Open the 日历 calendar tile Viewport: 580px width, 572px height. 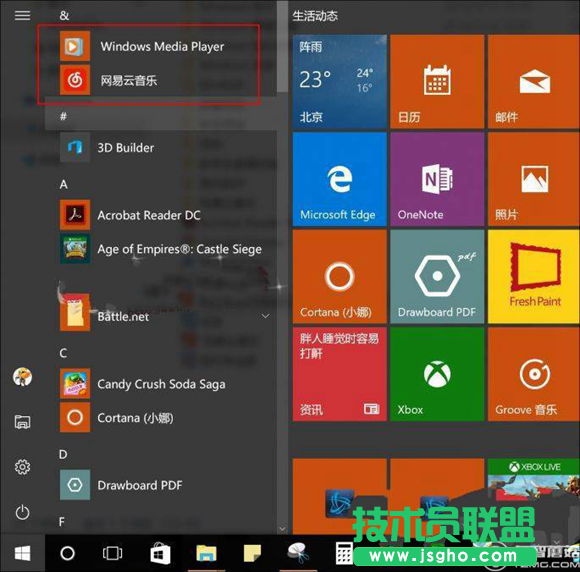tap(437, 82)
